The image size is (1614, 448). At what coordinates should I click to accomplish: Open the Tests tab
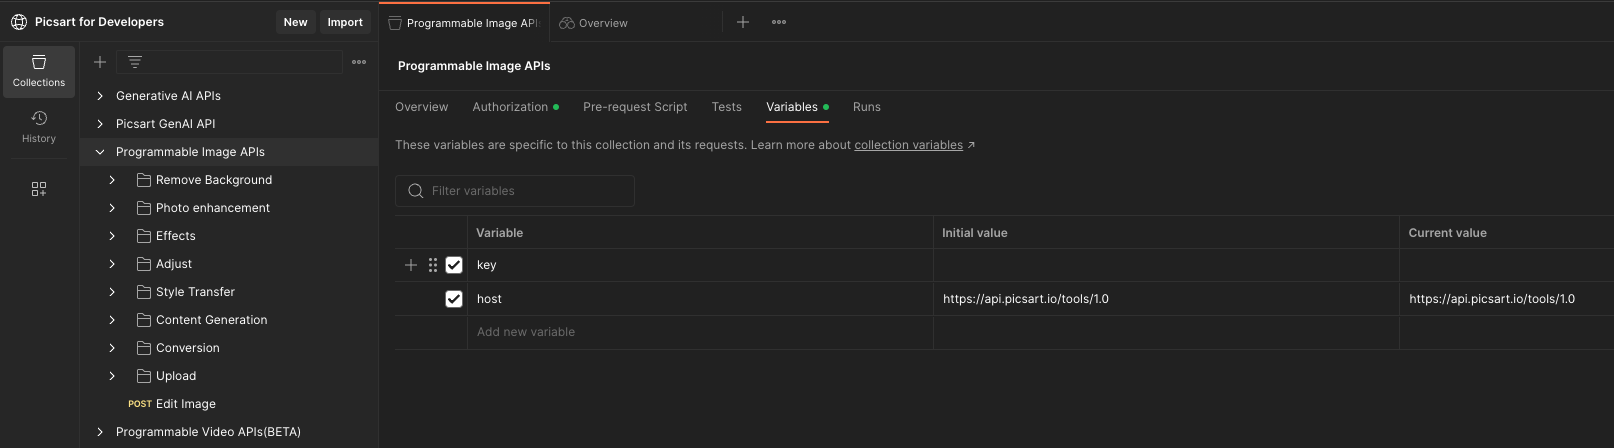(727, 107)
